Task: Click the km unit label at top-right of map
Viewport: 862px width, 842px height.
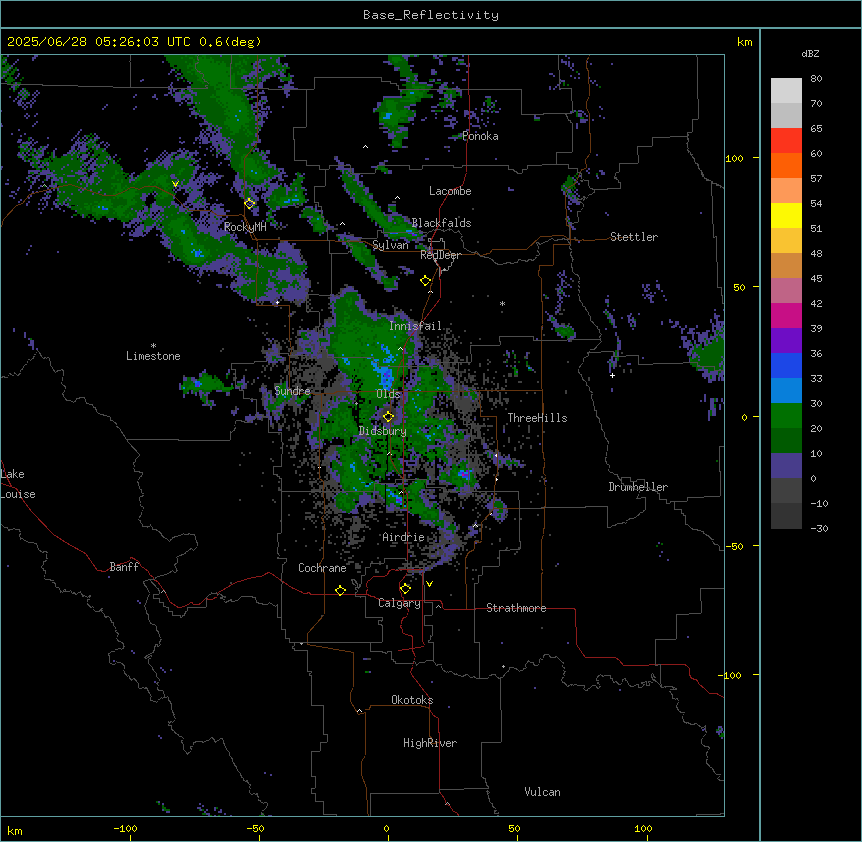Action: pos(745,42)
